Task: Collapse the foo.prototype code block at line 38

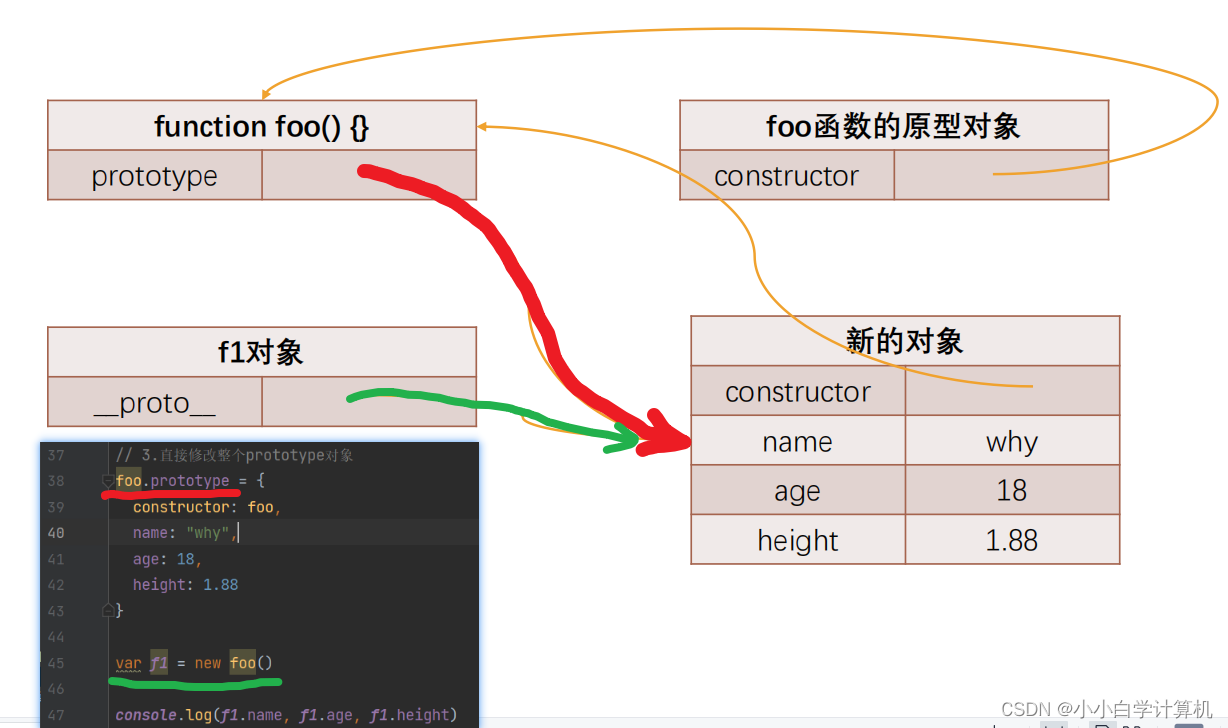Action: point(108,480)
